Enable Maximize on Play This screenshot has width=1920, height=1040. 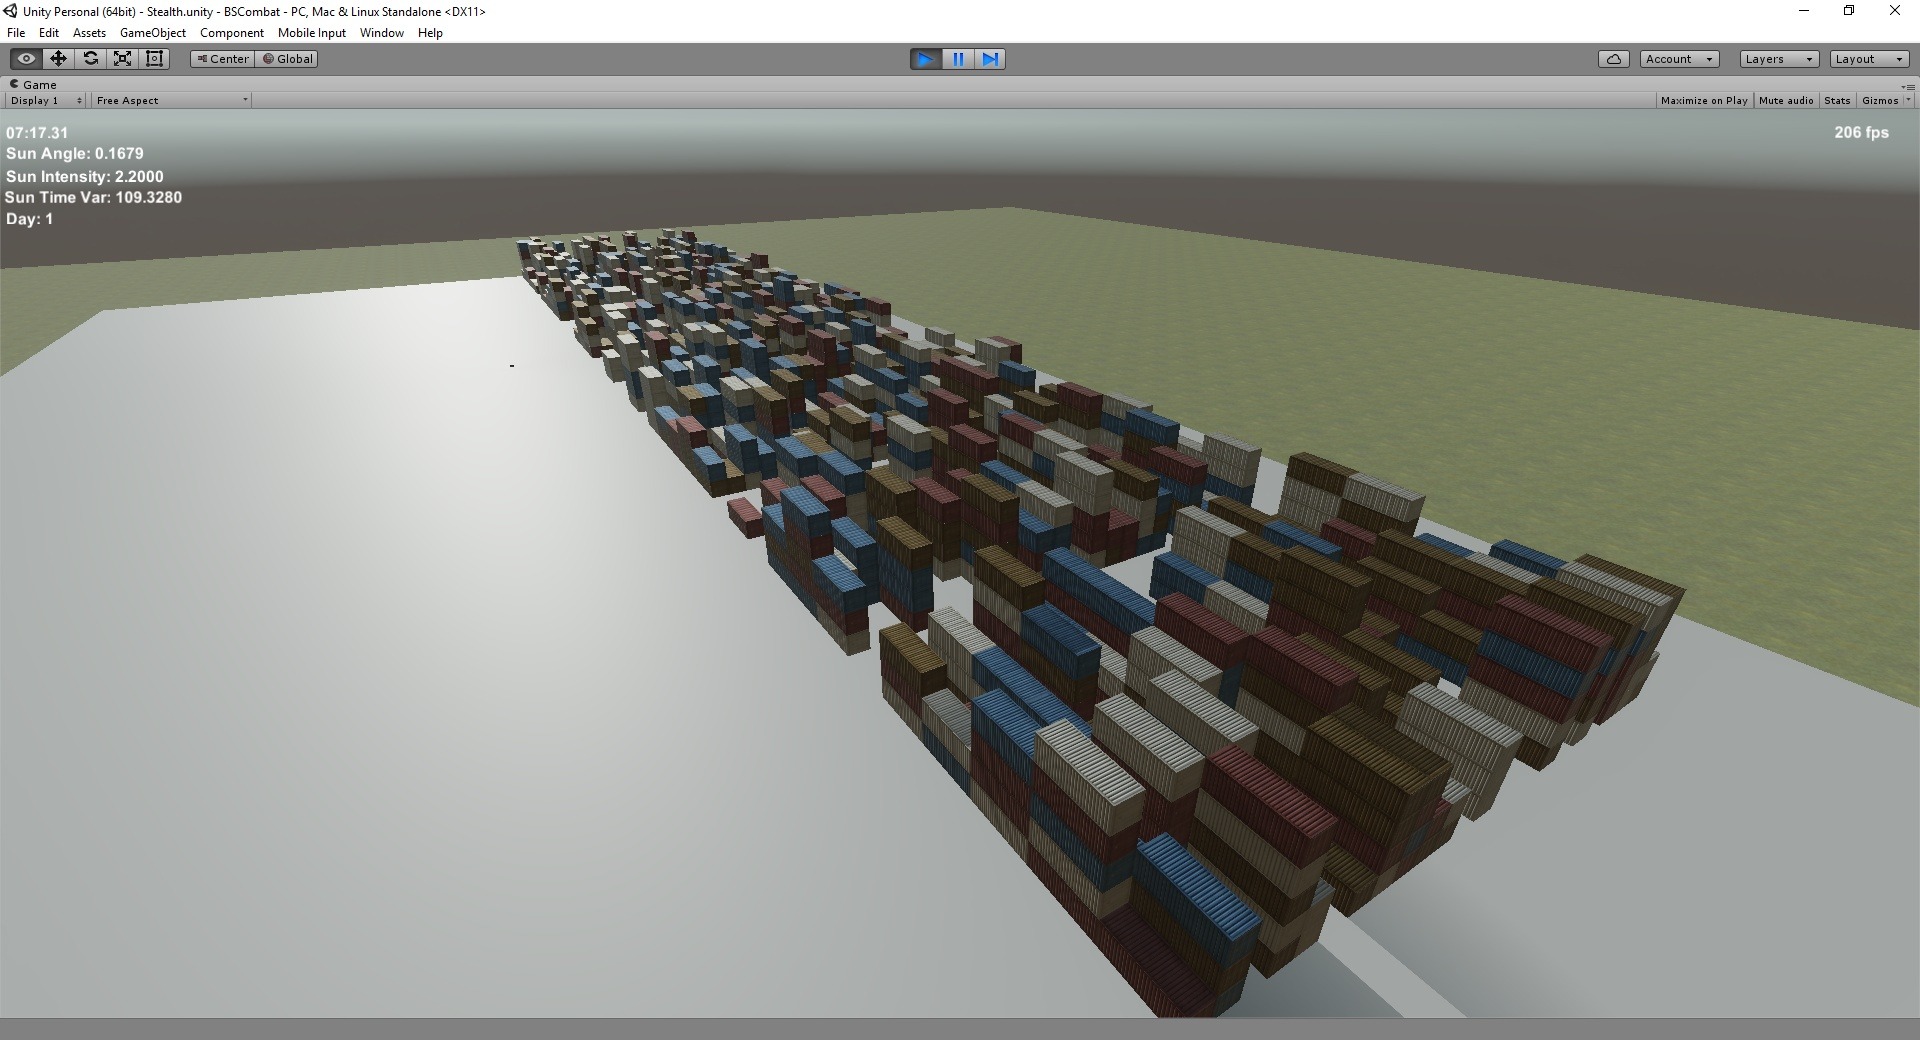1703,101
